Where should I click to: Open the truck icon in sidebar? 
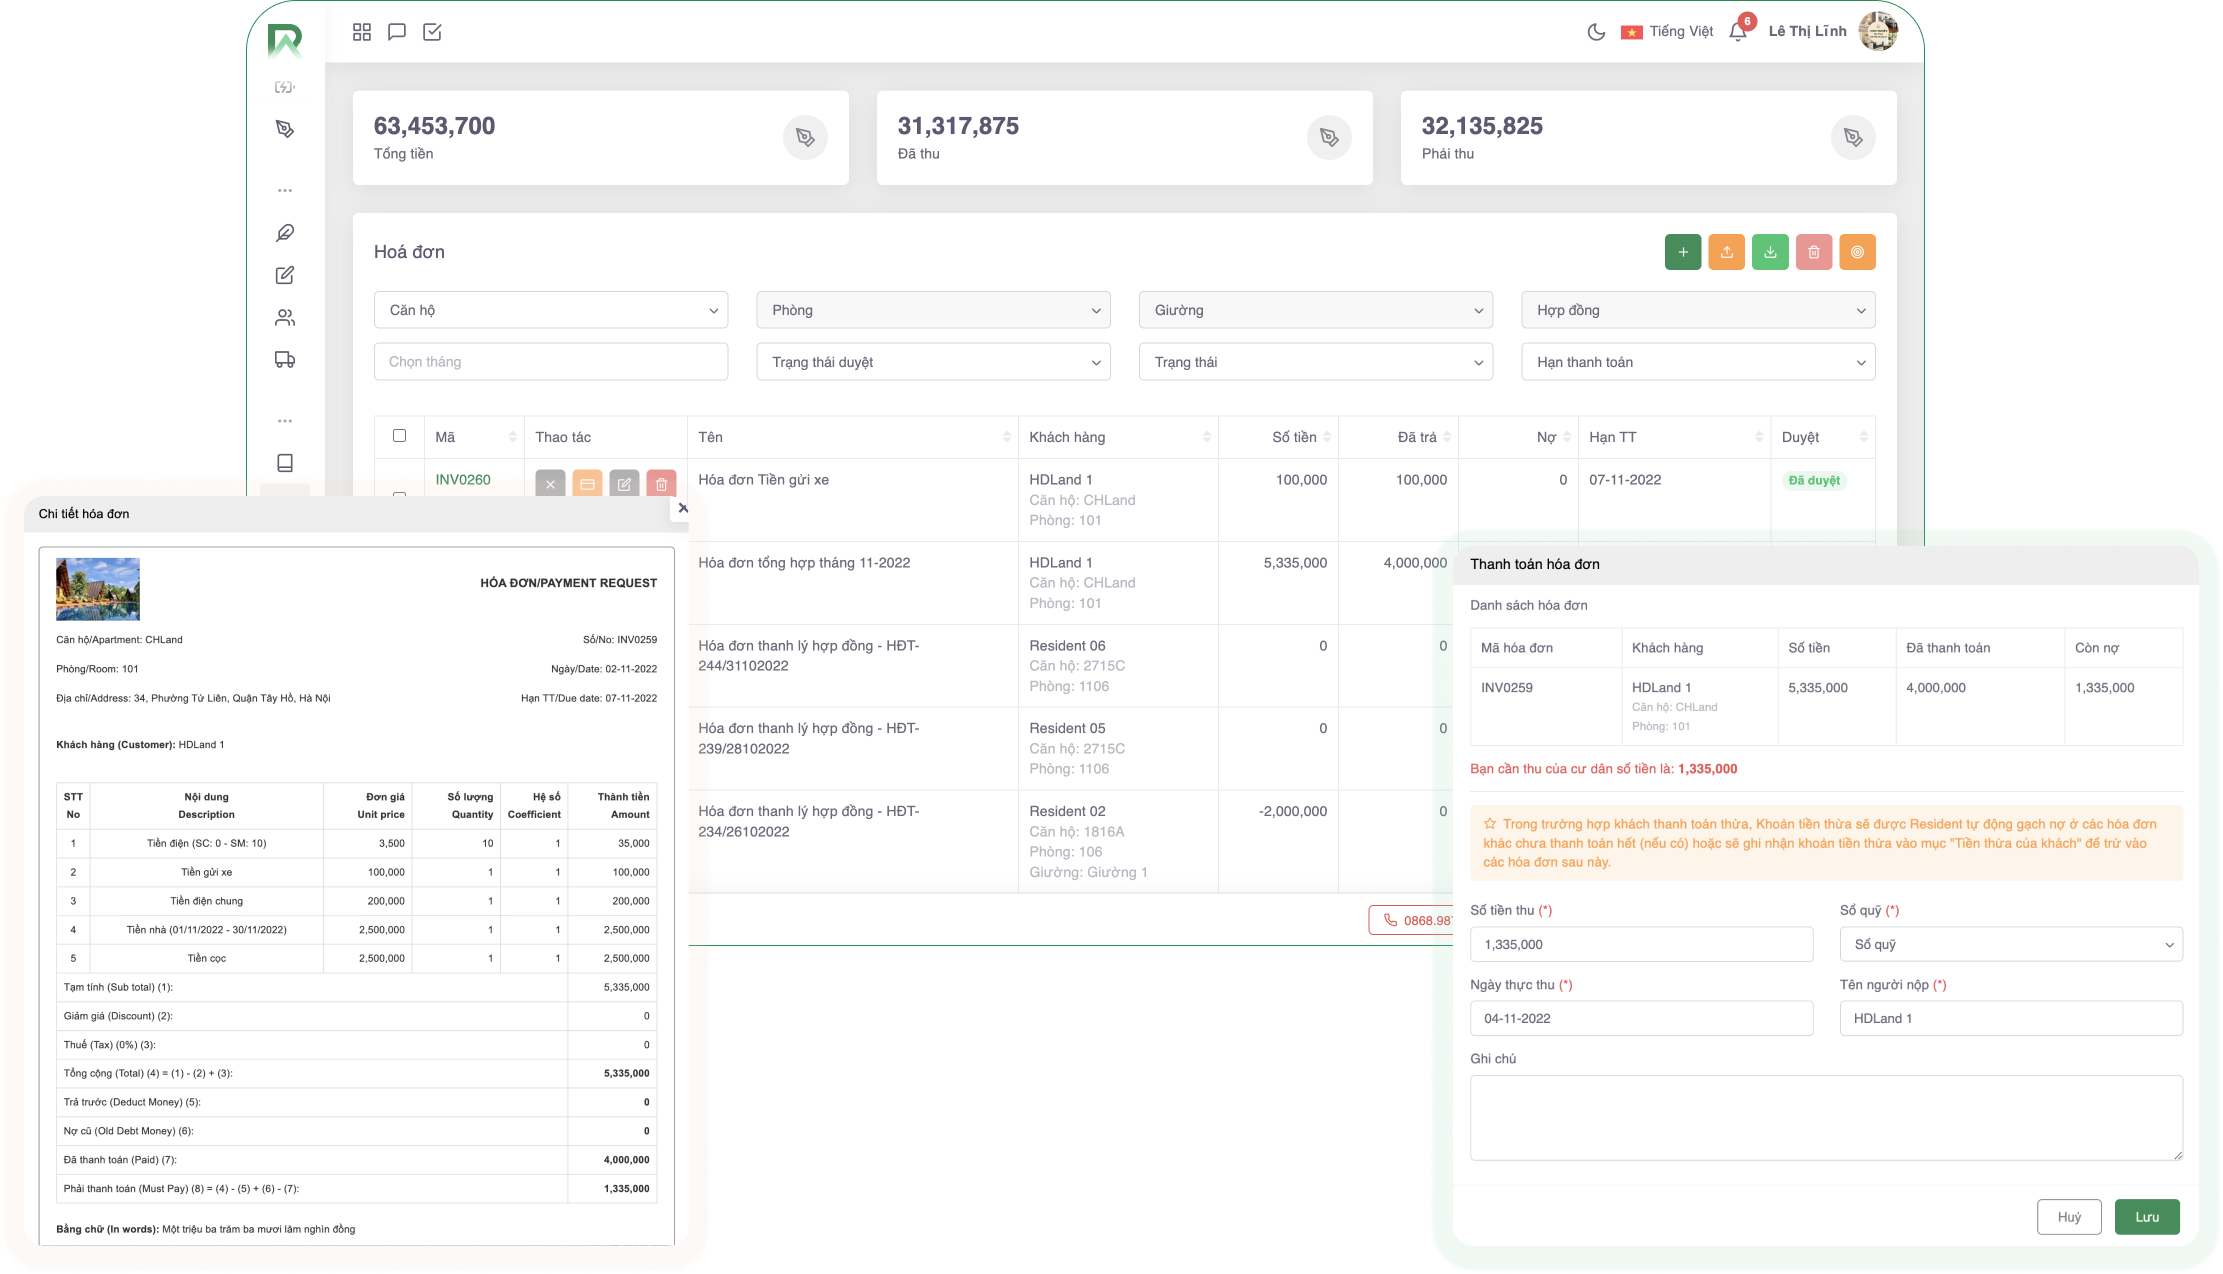tap(285, 360)
